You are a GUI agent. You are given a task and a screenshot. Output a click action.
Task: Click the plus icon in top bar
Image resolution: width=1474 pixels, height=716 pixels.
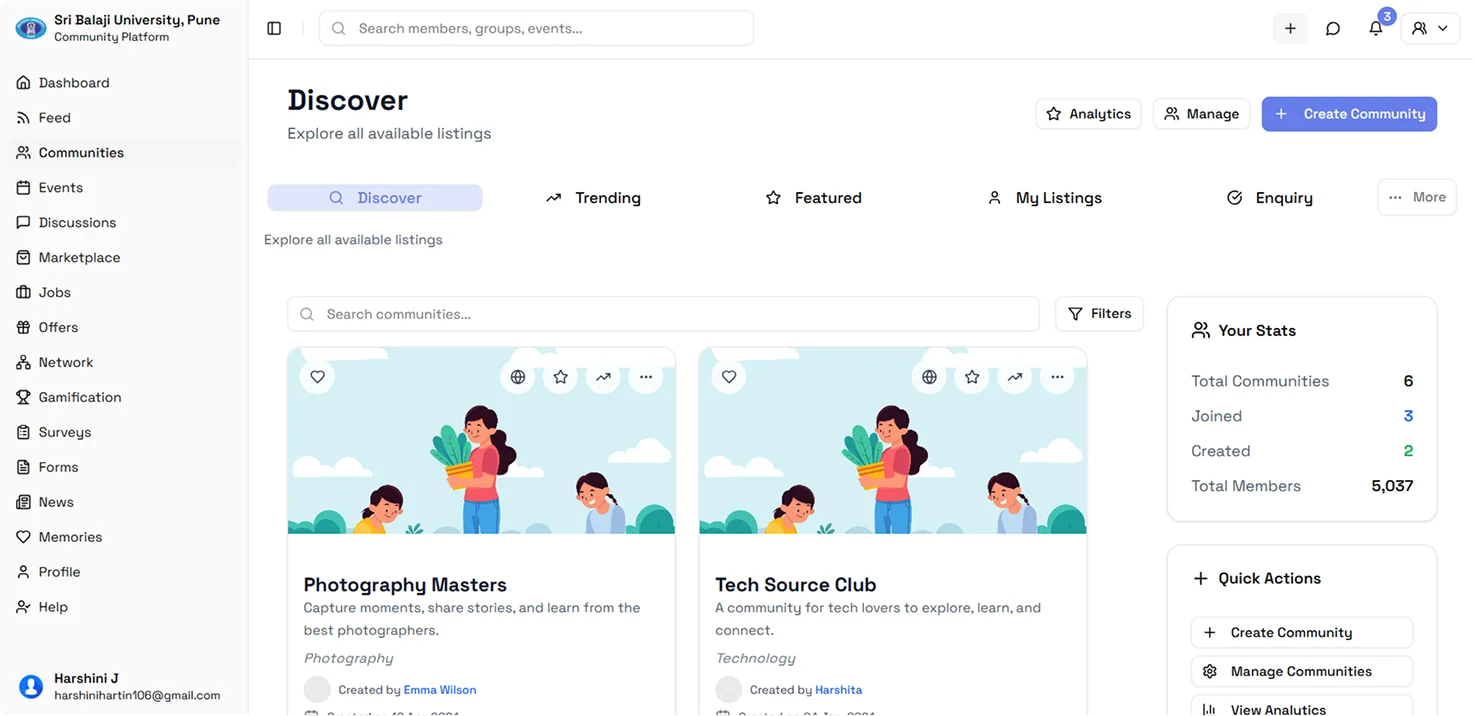click(1290, 29)
